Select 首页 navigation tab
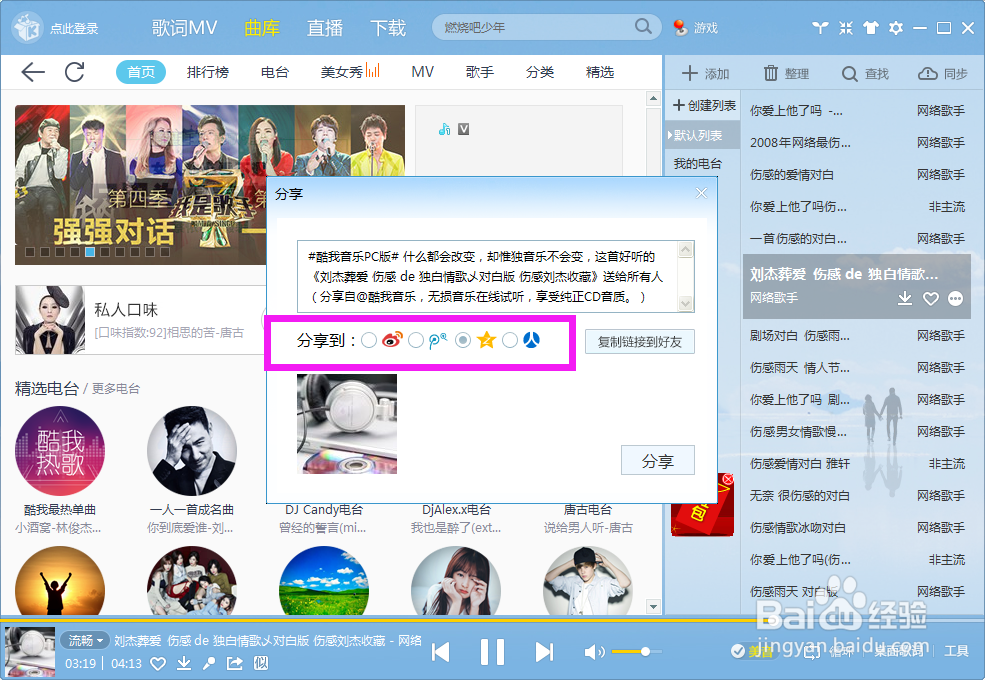 [141, 72]
